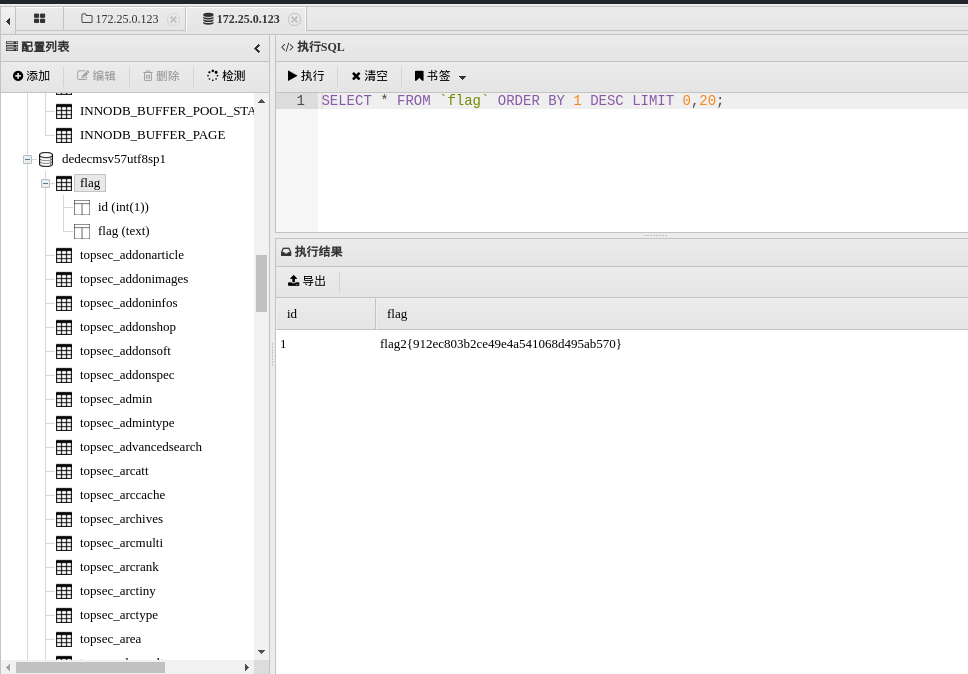This screenshot has height=674, width=968.
Task: Click the 检测 button
Action: 226,76
